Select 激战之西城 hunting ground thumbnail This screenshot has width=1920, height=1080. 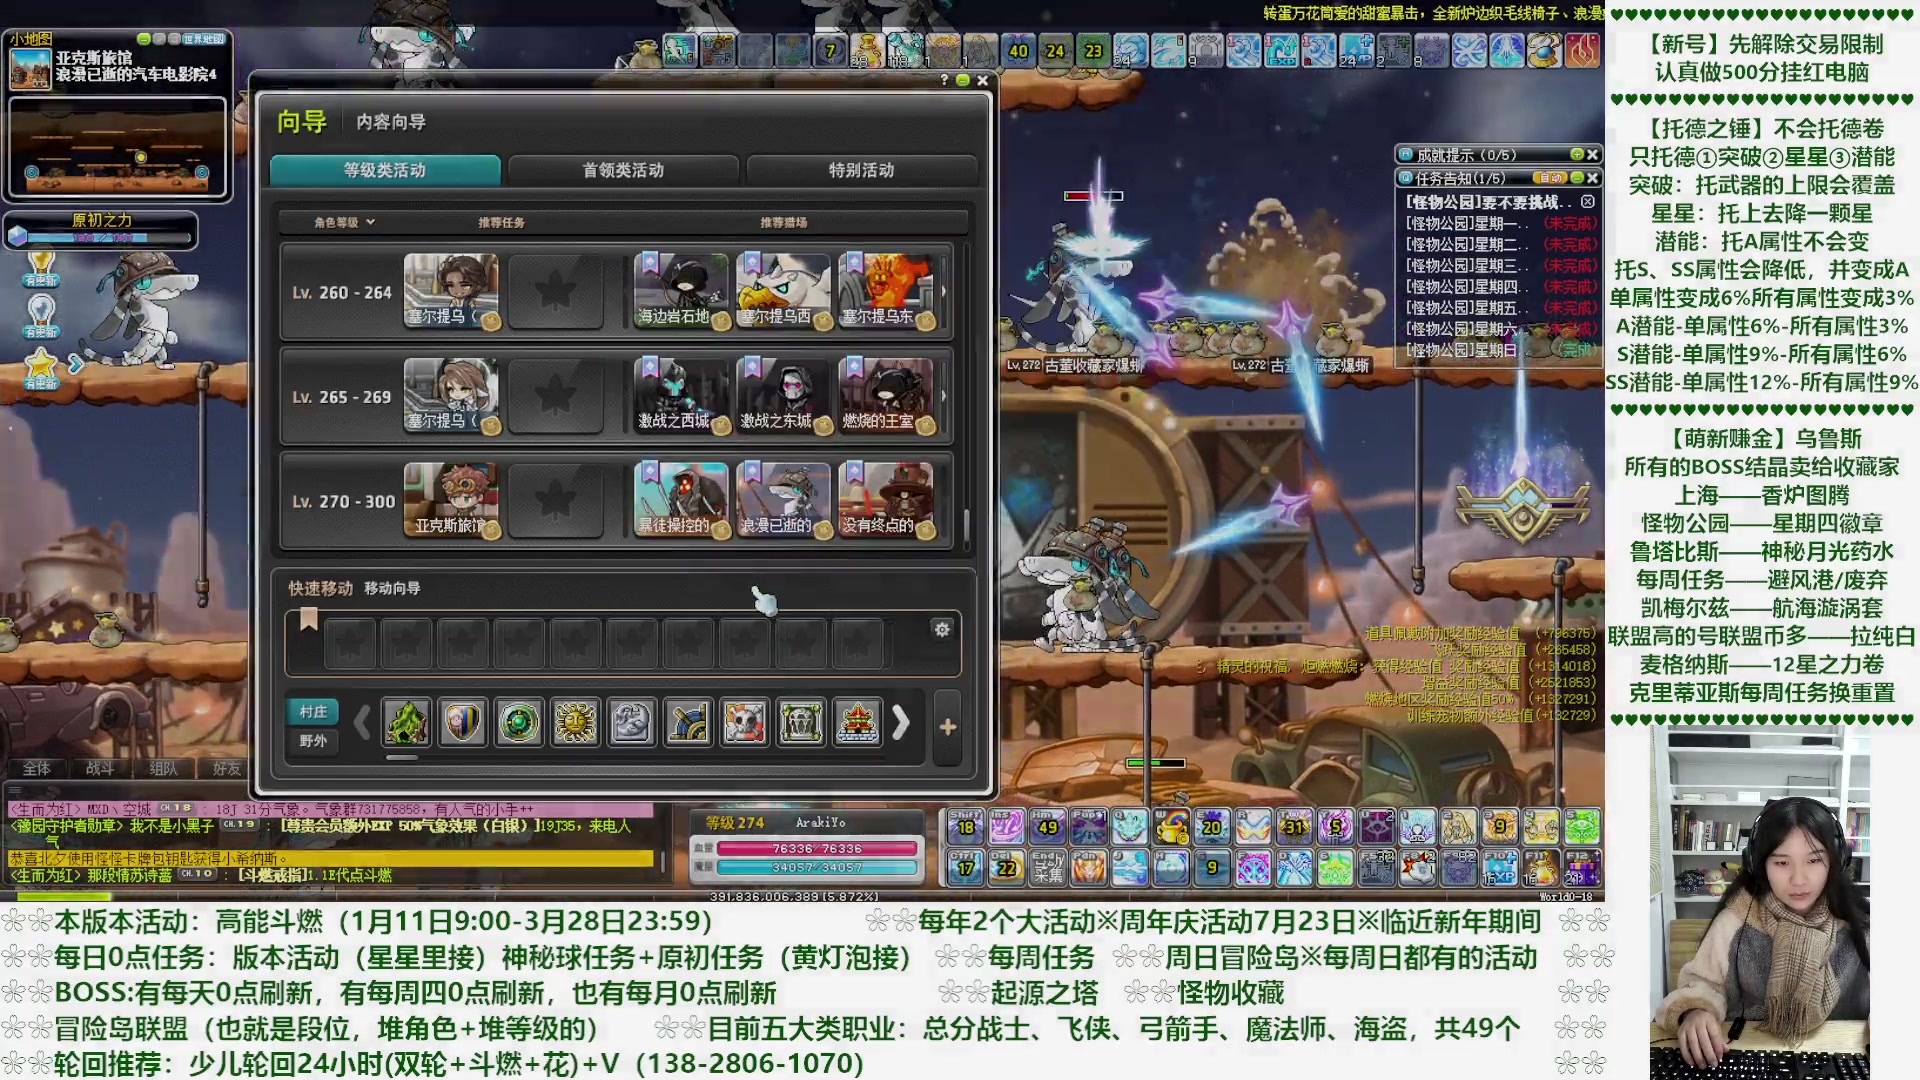pos(681,395)
